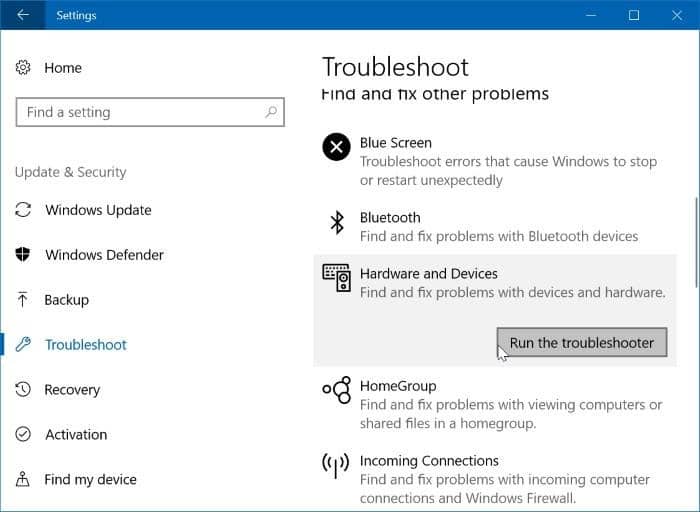Click the Hardware and Devices keyboard-speaker icon
The height and width of the screenshot is (512, 700).
[x=337, y=278]
